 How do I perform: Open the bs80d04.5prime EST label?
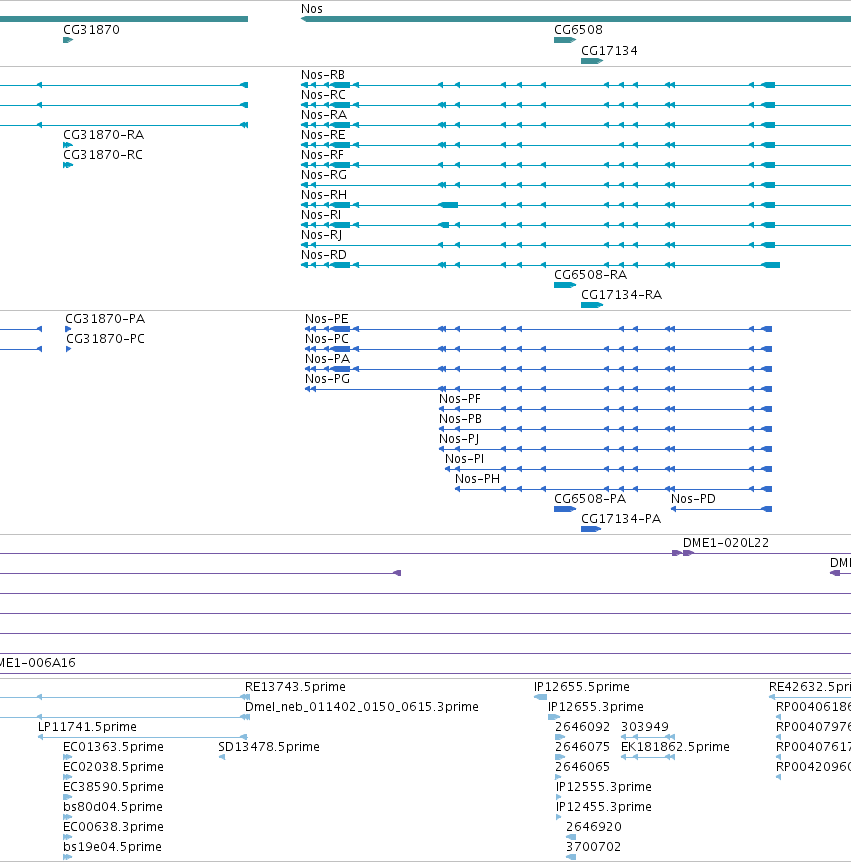click(x=113, y=806)
